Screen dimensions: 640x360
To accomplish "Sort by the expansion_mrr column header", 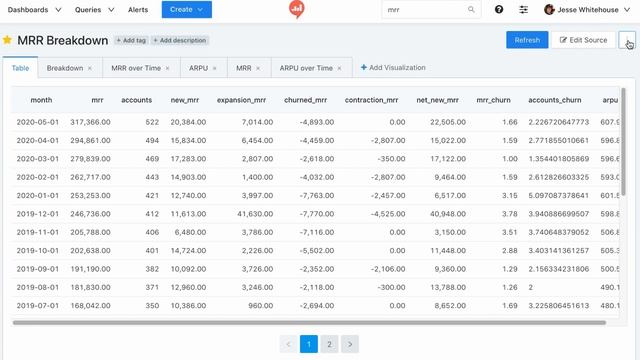I will (x=241, y=100).
